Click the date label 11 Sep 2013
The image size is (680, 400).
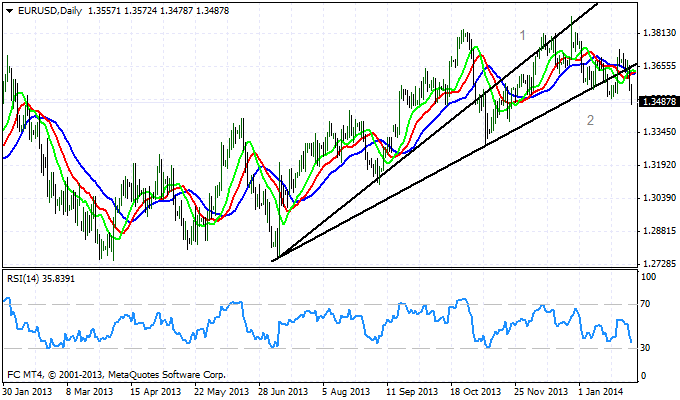tap(412, 392)
